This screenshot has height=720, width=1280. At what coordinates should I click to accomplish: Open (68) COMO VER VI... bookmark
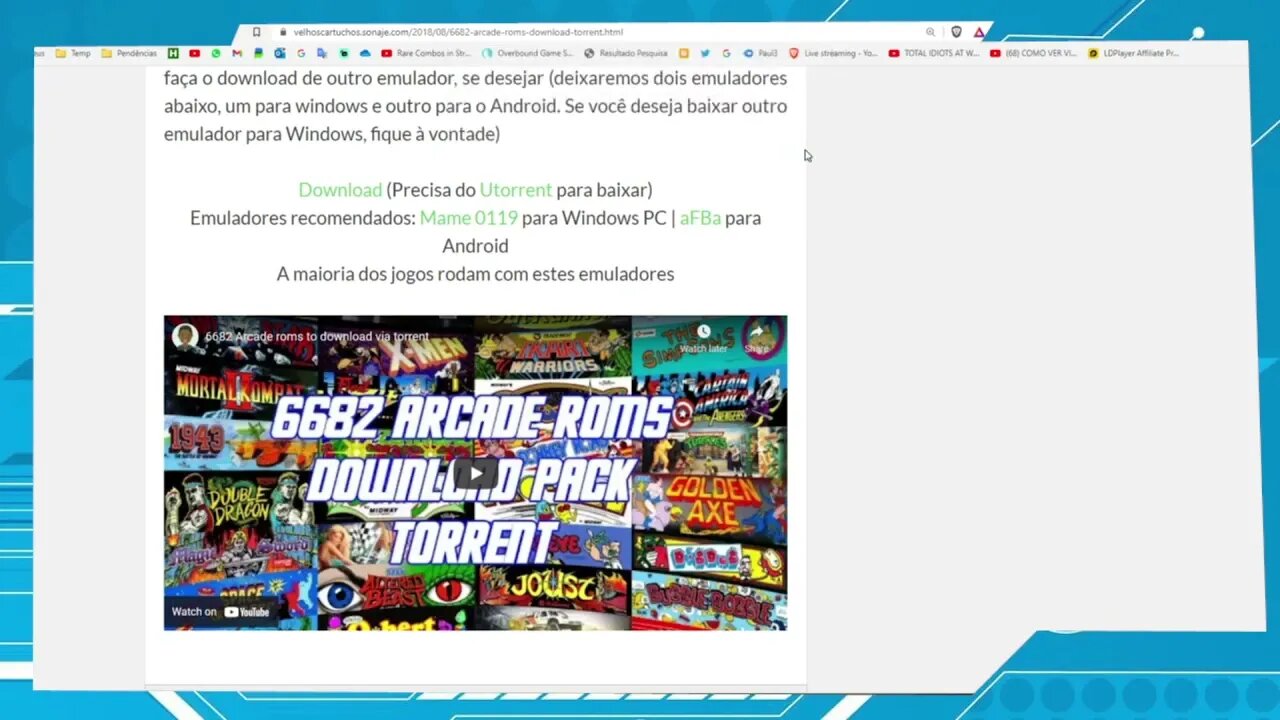click(x=1033, y=53)
